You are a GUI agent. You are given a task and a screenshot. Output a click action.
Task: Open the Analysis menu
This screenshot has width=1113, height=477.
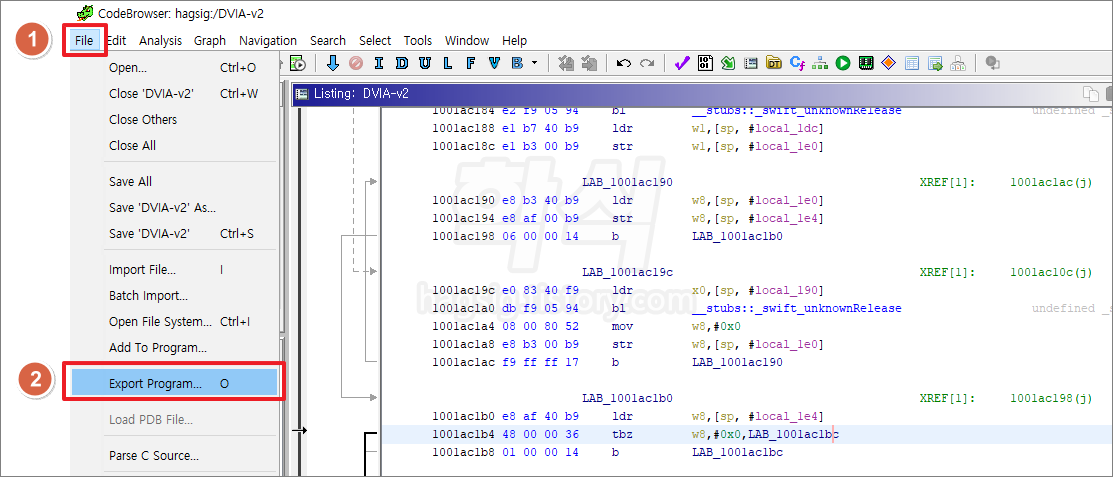(x=160, y=40)
